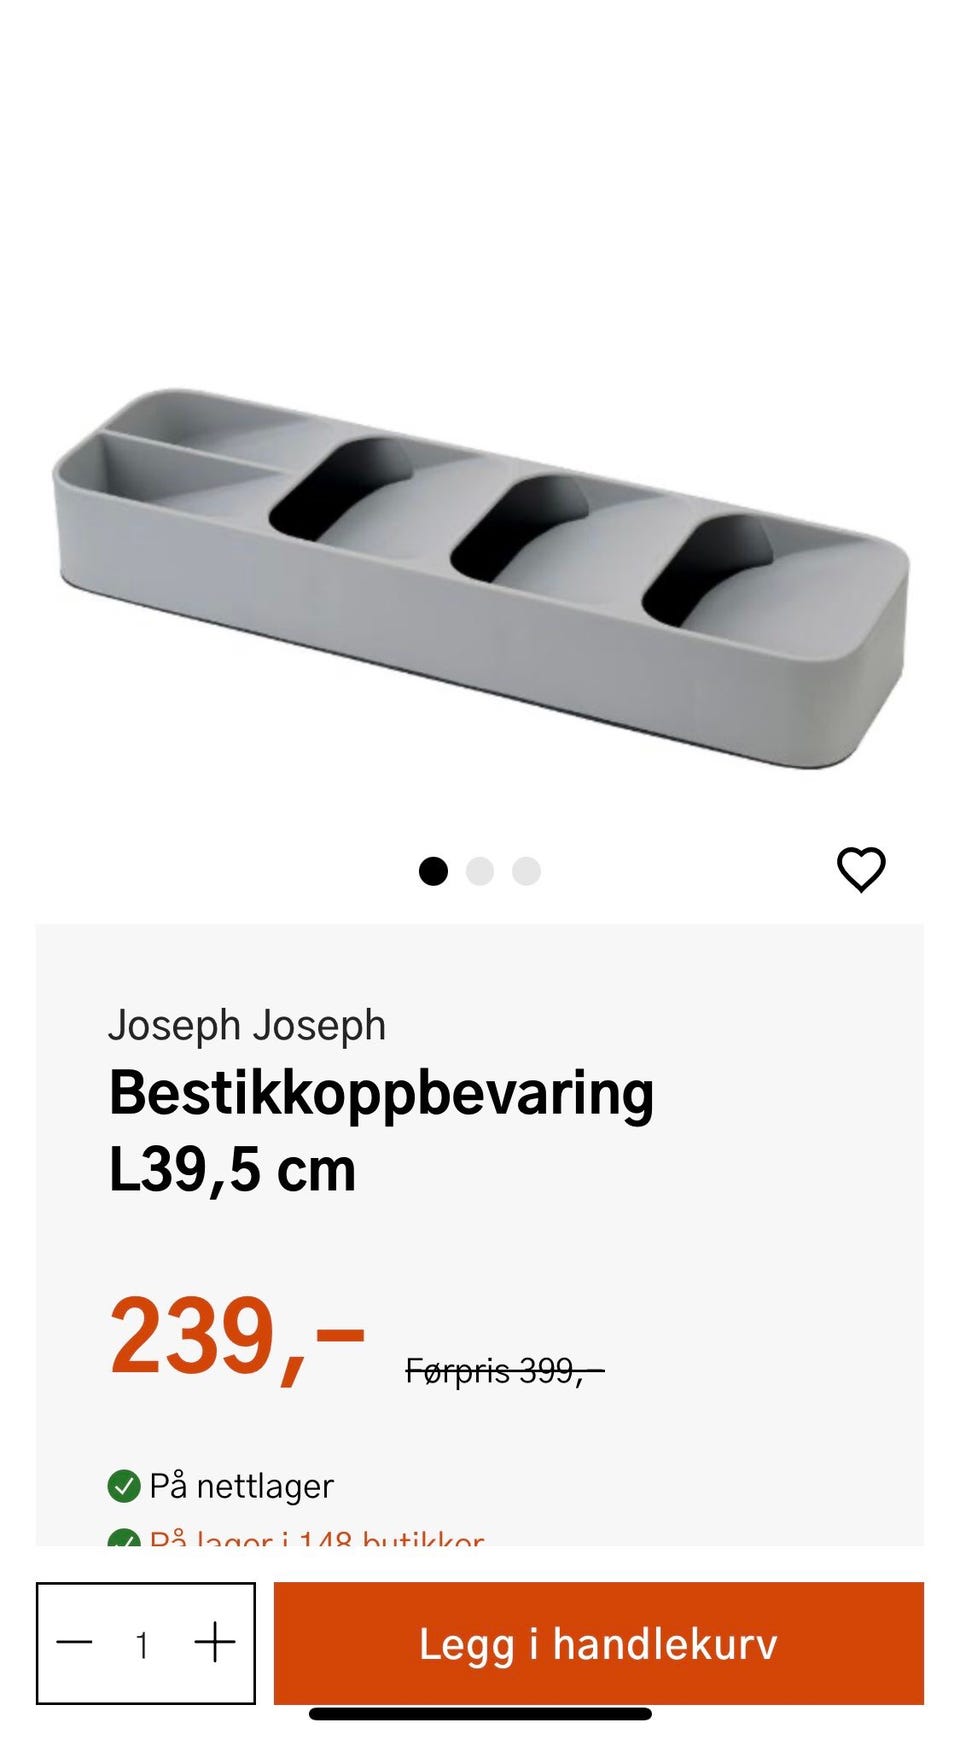Click the quantity number field

142,1644
